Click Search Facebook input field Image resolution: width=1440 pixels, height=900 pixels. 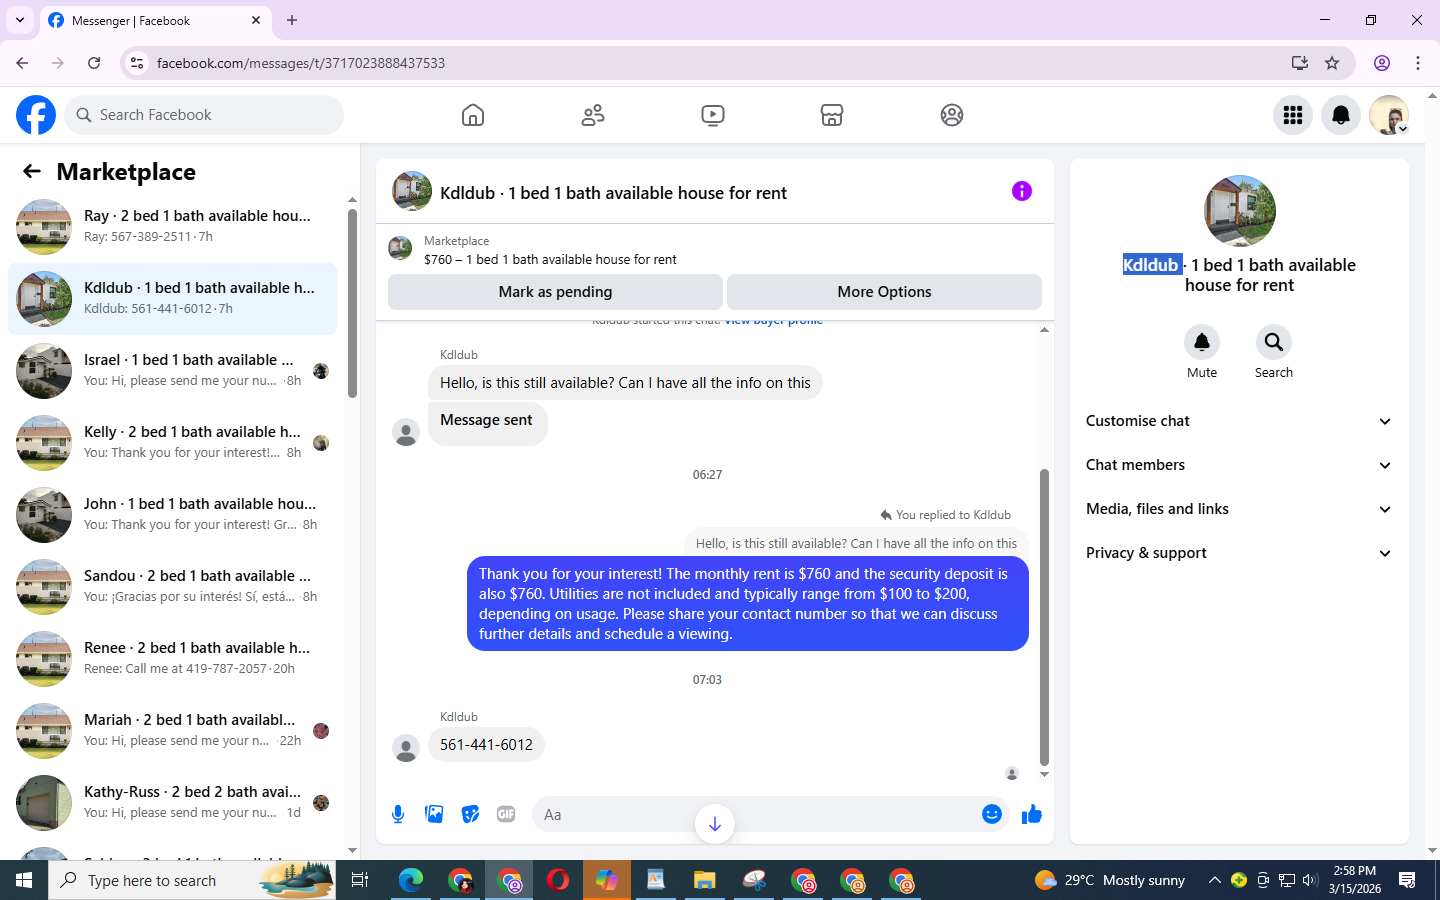point(204,115)
